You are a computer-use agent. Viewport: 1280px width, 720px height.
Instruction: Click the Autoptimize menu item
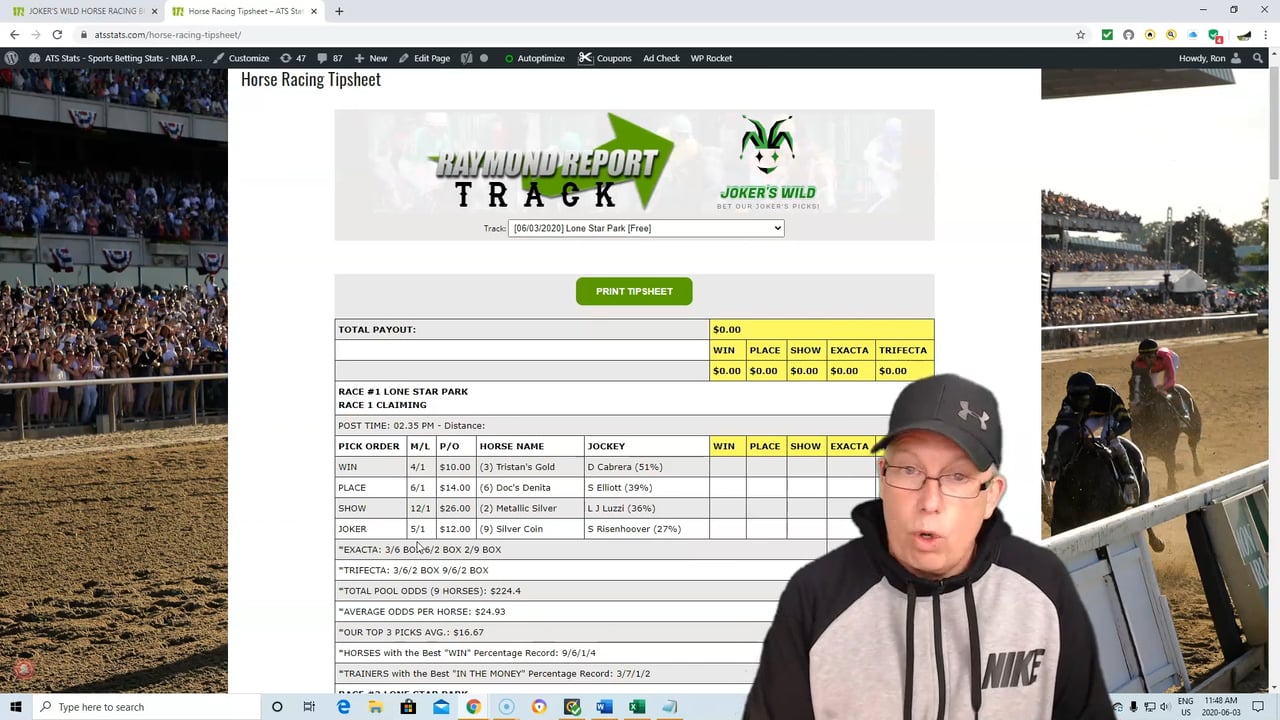(534, 58)
